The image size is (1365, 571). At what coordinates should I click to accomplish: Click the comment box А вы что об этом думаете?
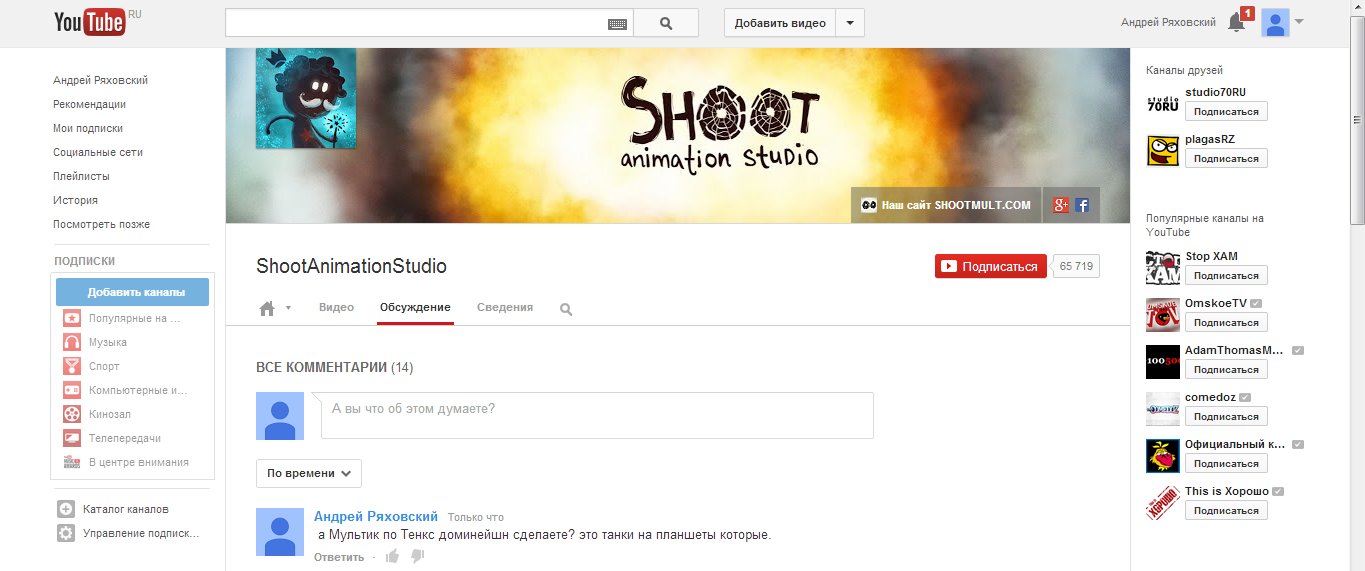(597, 415)
